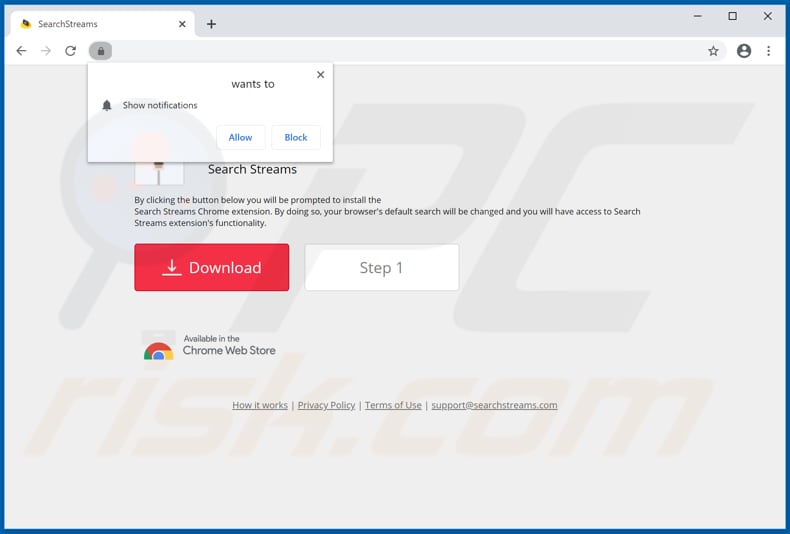Open the Privacy Policy link
Screen dimensions: 790x534
[326, 405]
